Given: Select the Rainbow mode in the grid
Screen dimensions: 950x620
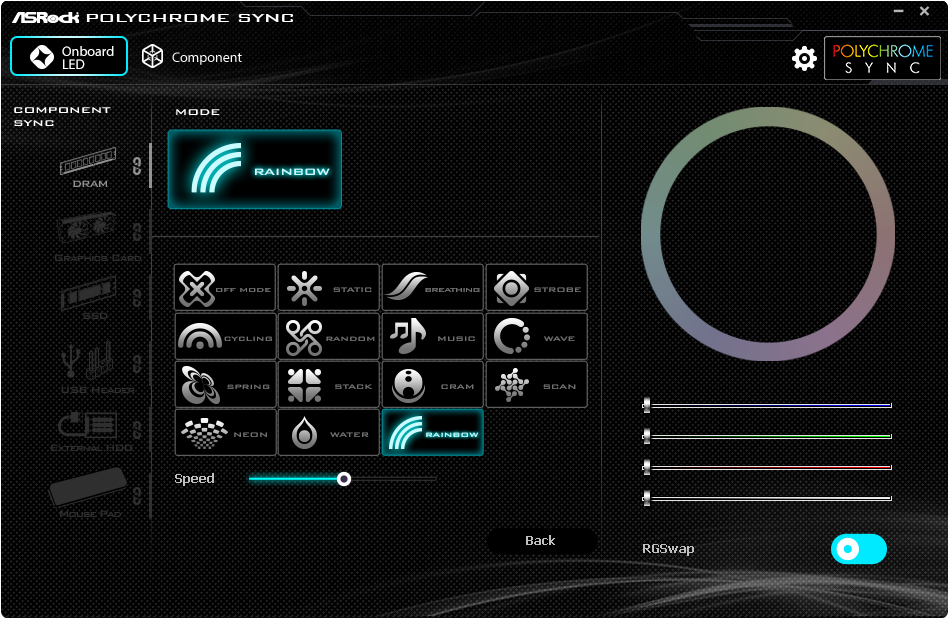Looking at the screenshot, I should (433, 433).
